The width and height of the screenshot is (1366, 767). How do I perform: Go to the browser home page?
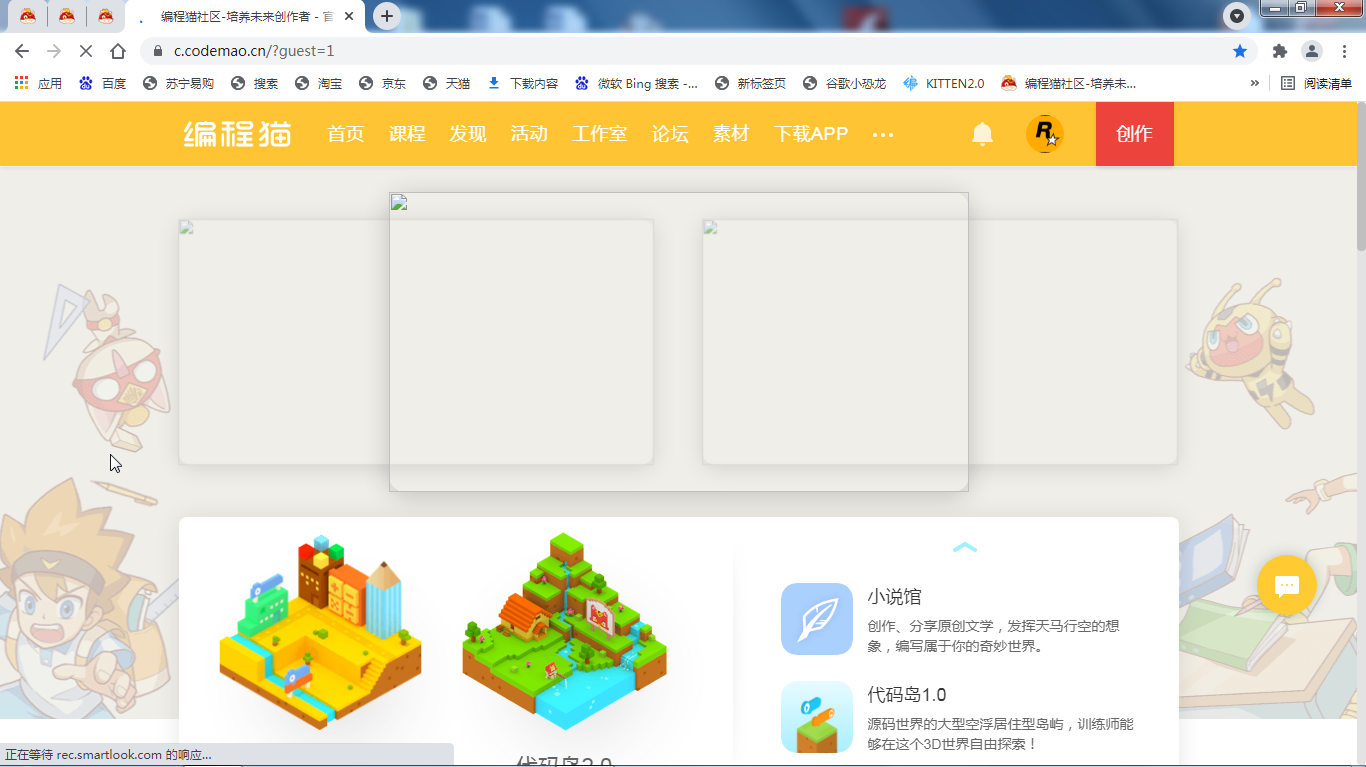pyautogui.click(x=118, y=51)
